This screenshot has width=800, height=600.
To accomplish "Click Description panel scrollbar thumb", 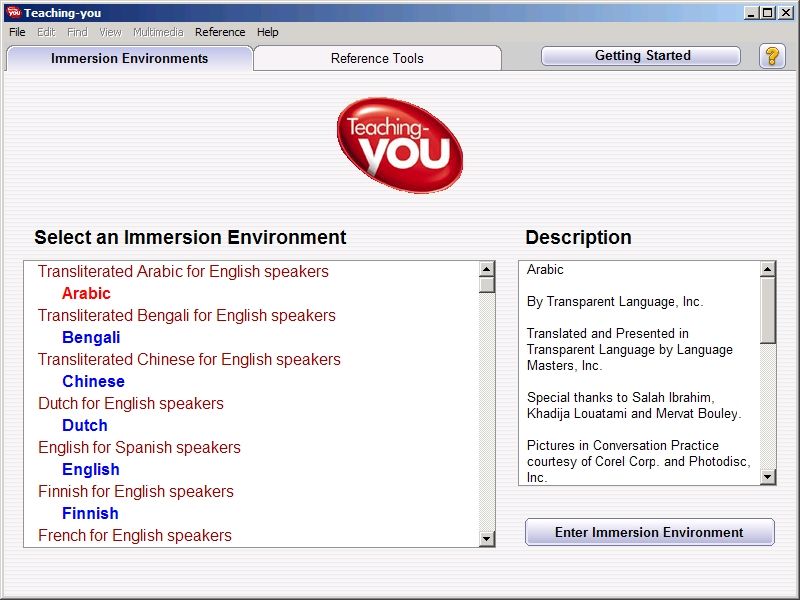I will [x=768, y=310].
